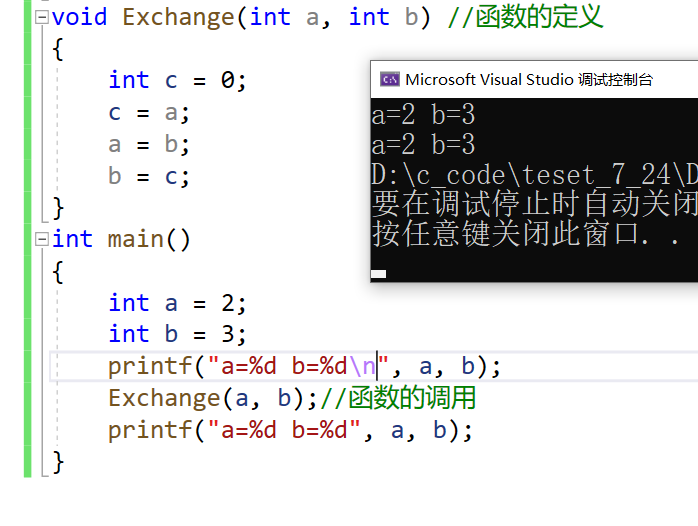Click the 'b = c;' line
This screenshot has width=698, height=526.
tap(149, 176)
